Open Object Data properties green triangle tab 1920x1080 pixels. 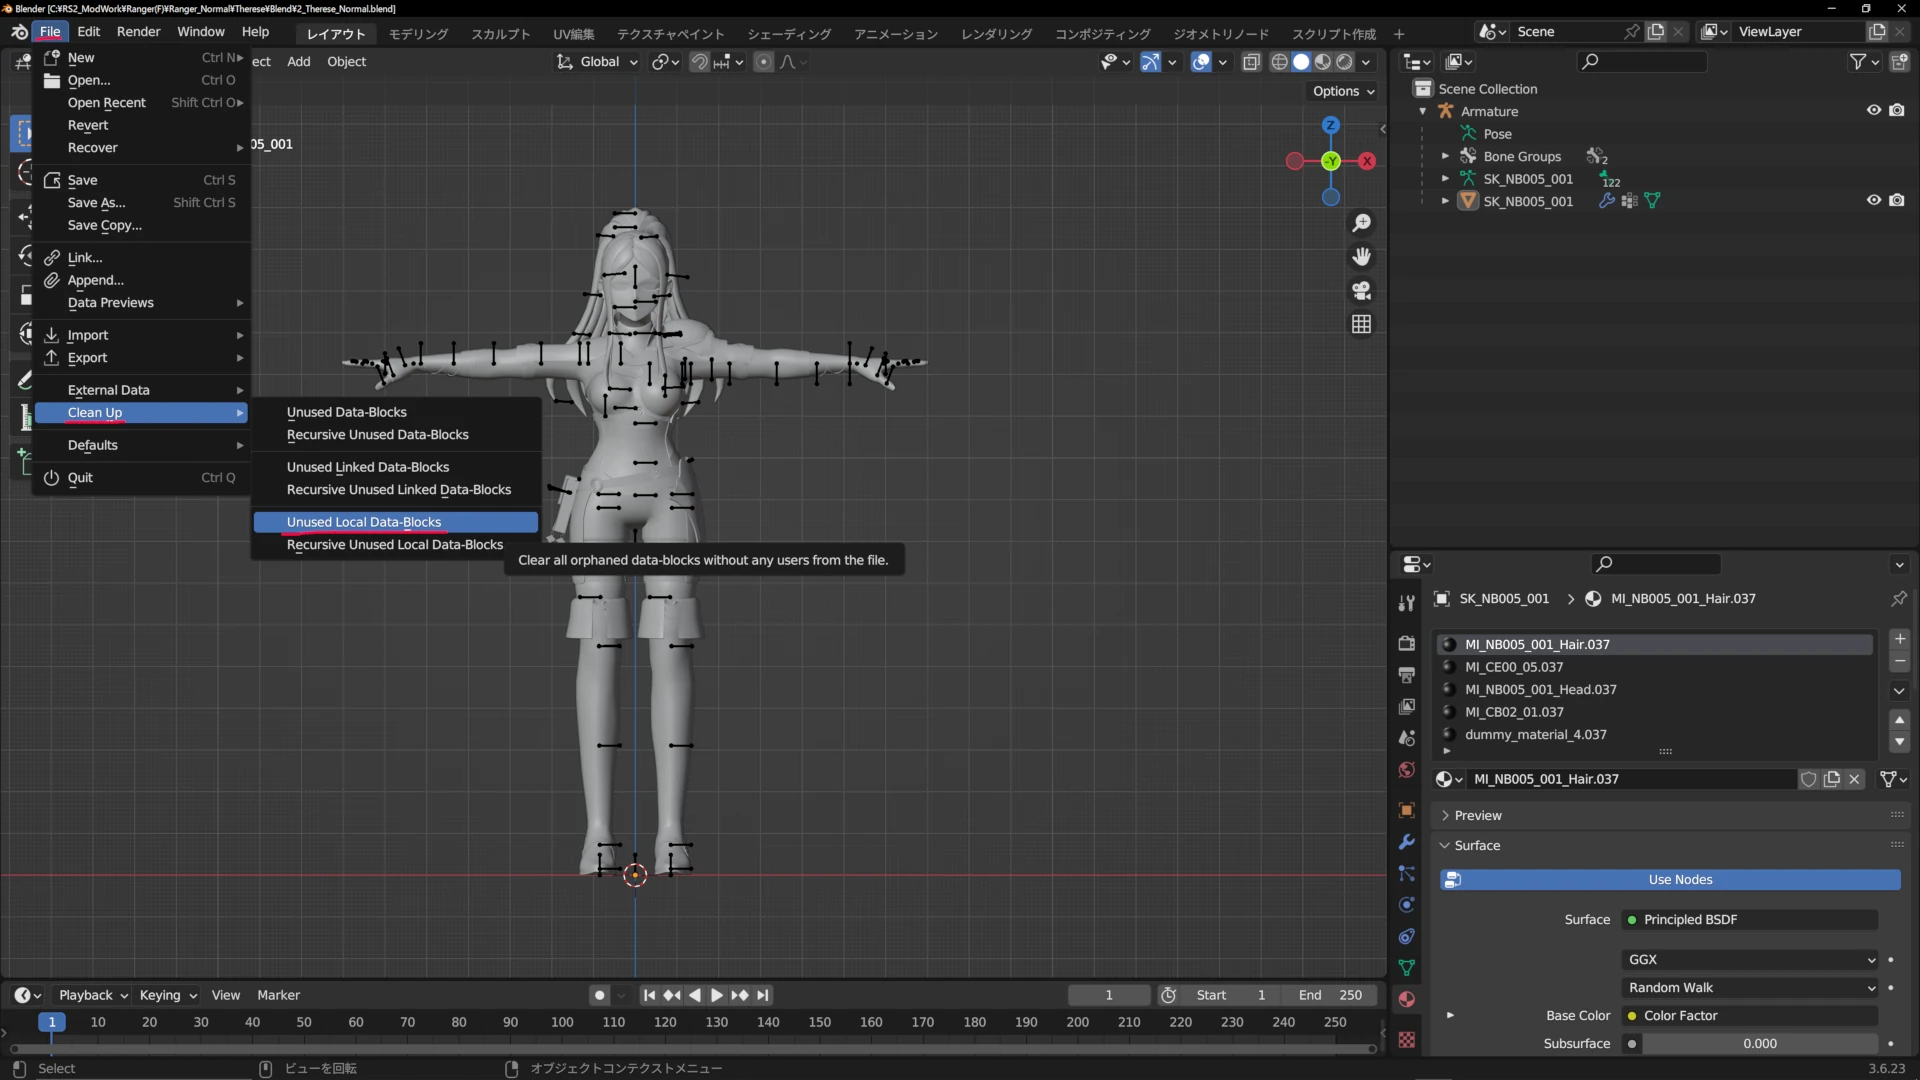click(x=1406, y=968)
